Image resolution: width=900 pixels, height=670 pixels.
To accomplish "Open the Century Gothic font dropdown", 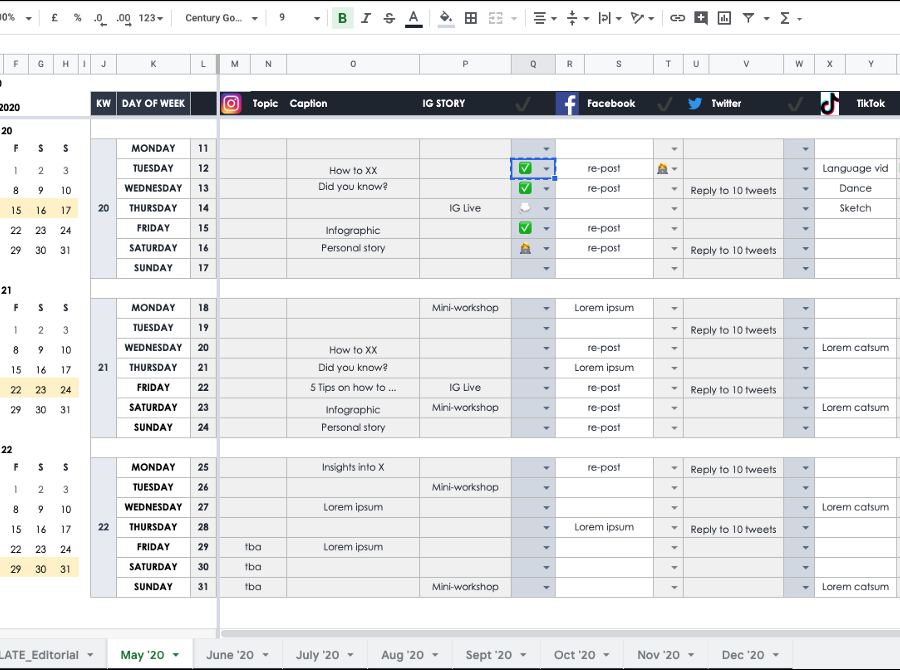I will [x=221, y=18].
